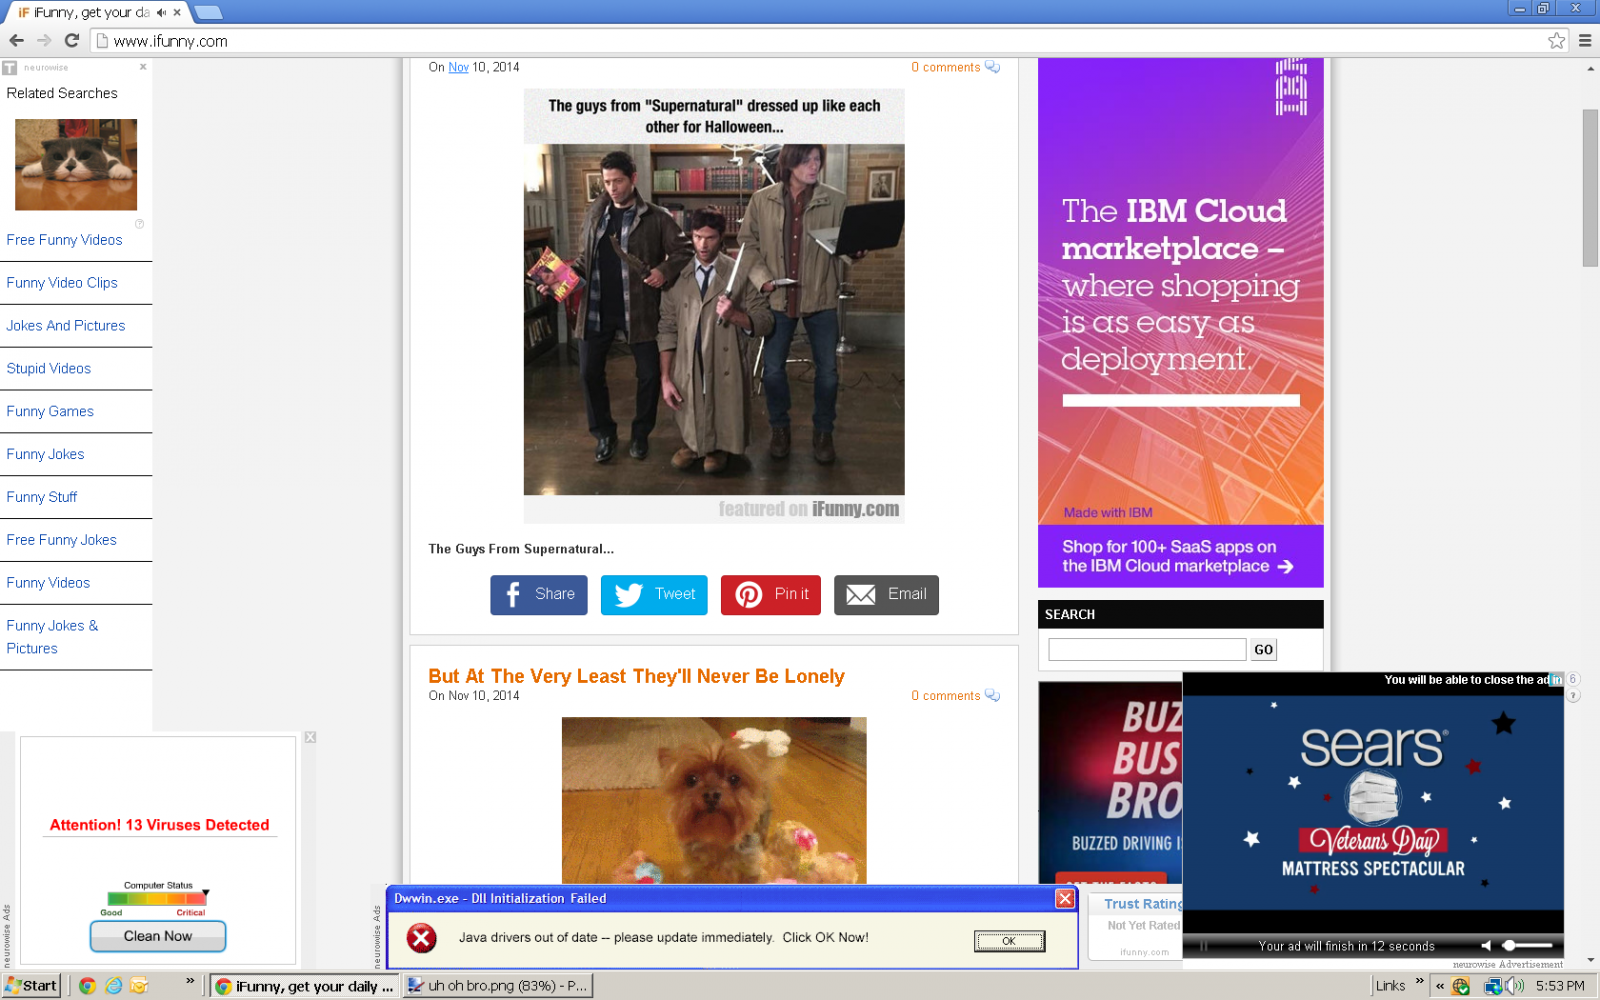Open the Funny Jokes & Pictures link
The height and width of the screenshot is (1000, 1600).
click(x=52, y=637)
